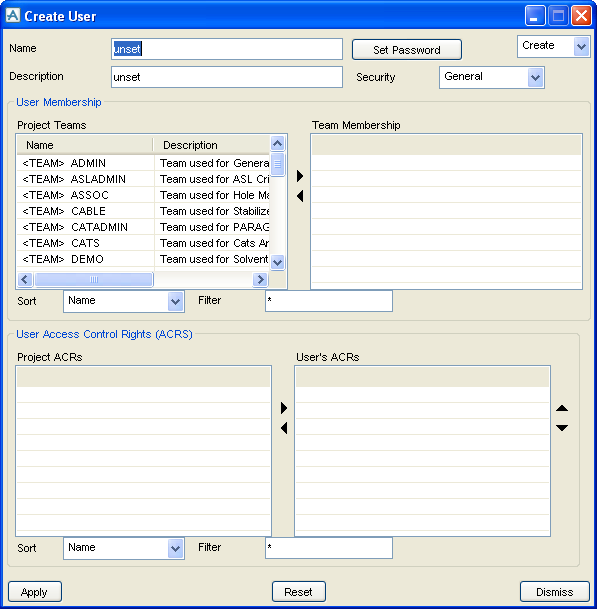Add selected ACR to User's ACRs with right arrow

[x=284, y=408]
